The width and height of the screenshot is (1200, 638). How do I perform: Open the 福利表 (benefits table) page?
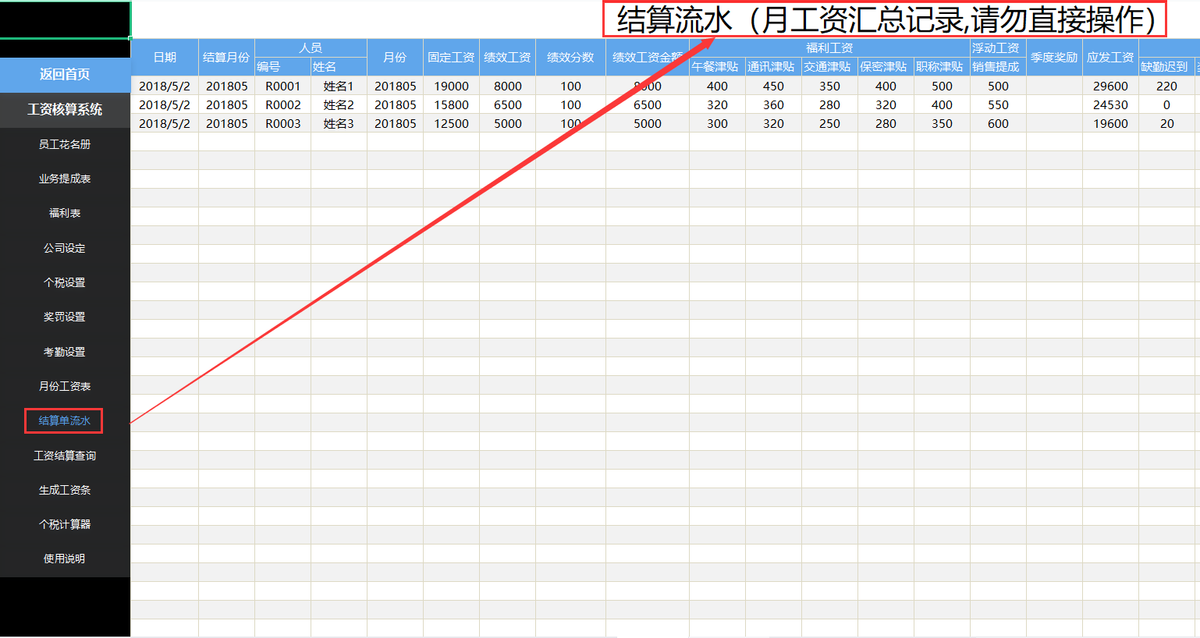pyautogui.click(x=65, y=213)
